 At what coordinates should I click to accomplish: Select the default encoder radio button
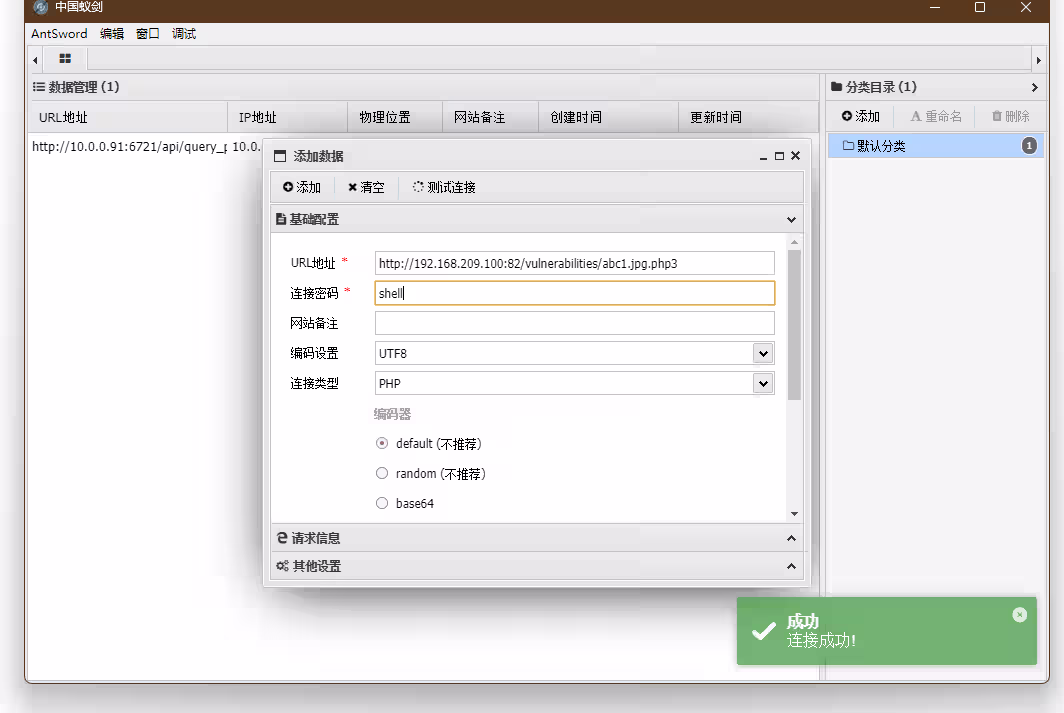coord(382,444)
